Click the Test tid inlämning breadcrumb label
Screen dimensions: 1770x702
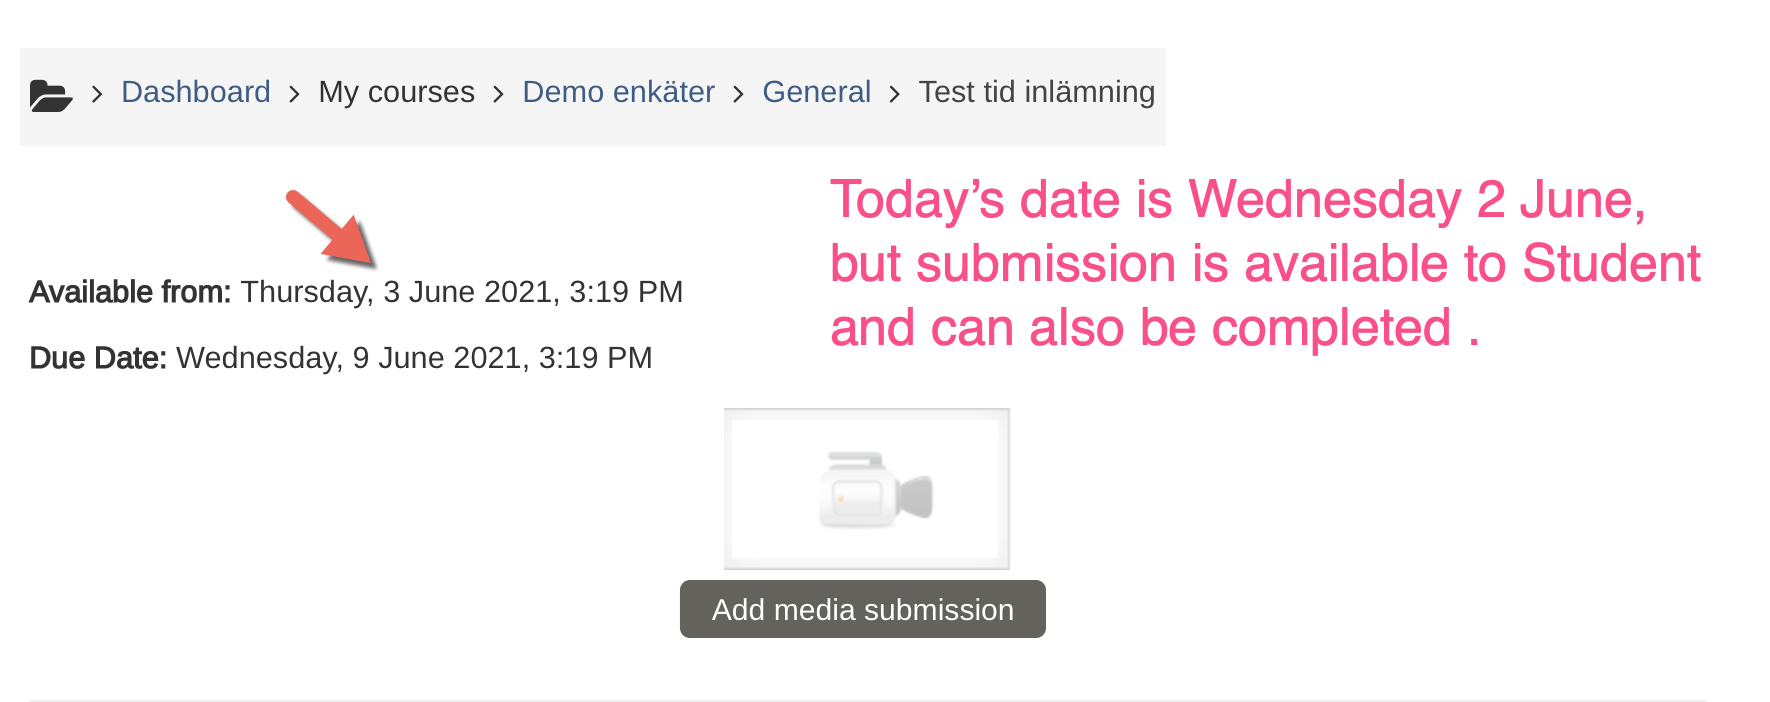tap(1036, 92)
